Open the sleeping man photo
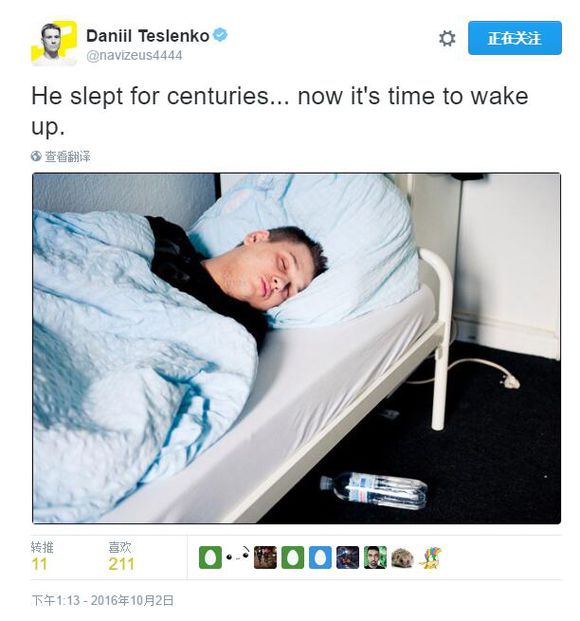Viewport: 580px width, 621px height. point(296,349)
